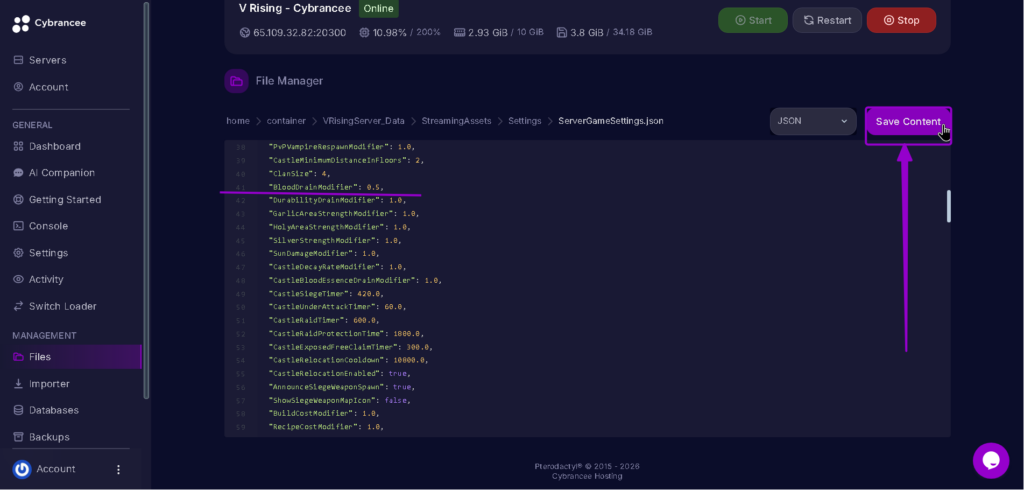Click the RecipeCostModifier line
The width and height of the screenshot is (1024, 490).
pyautogui.click(x=326, y=427)
